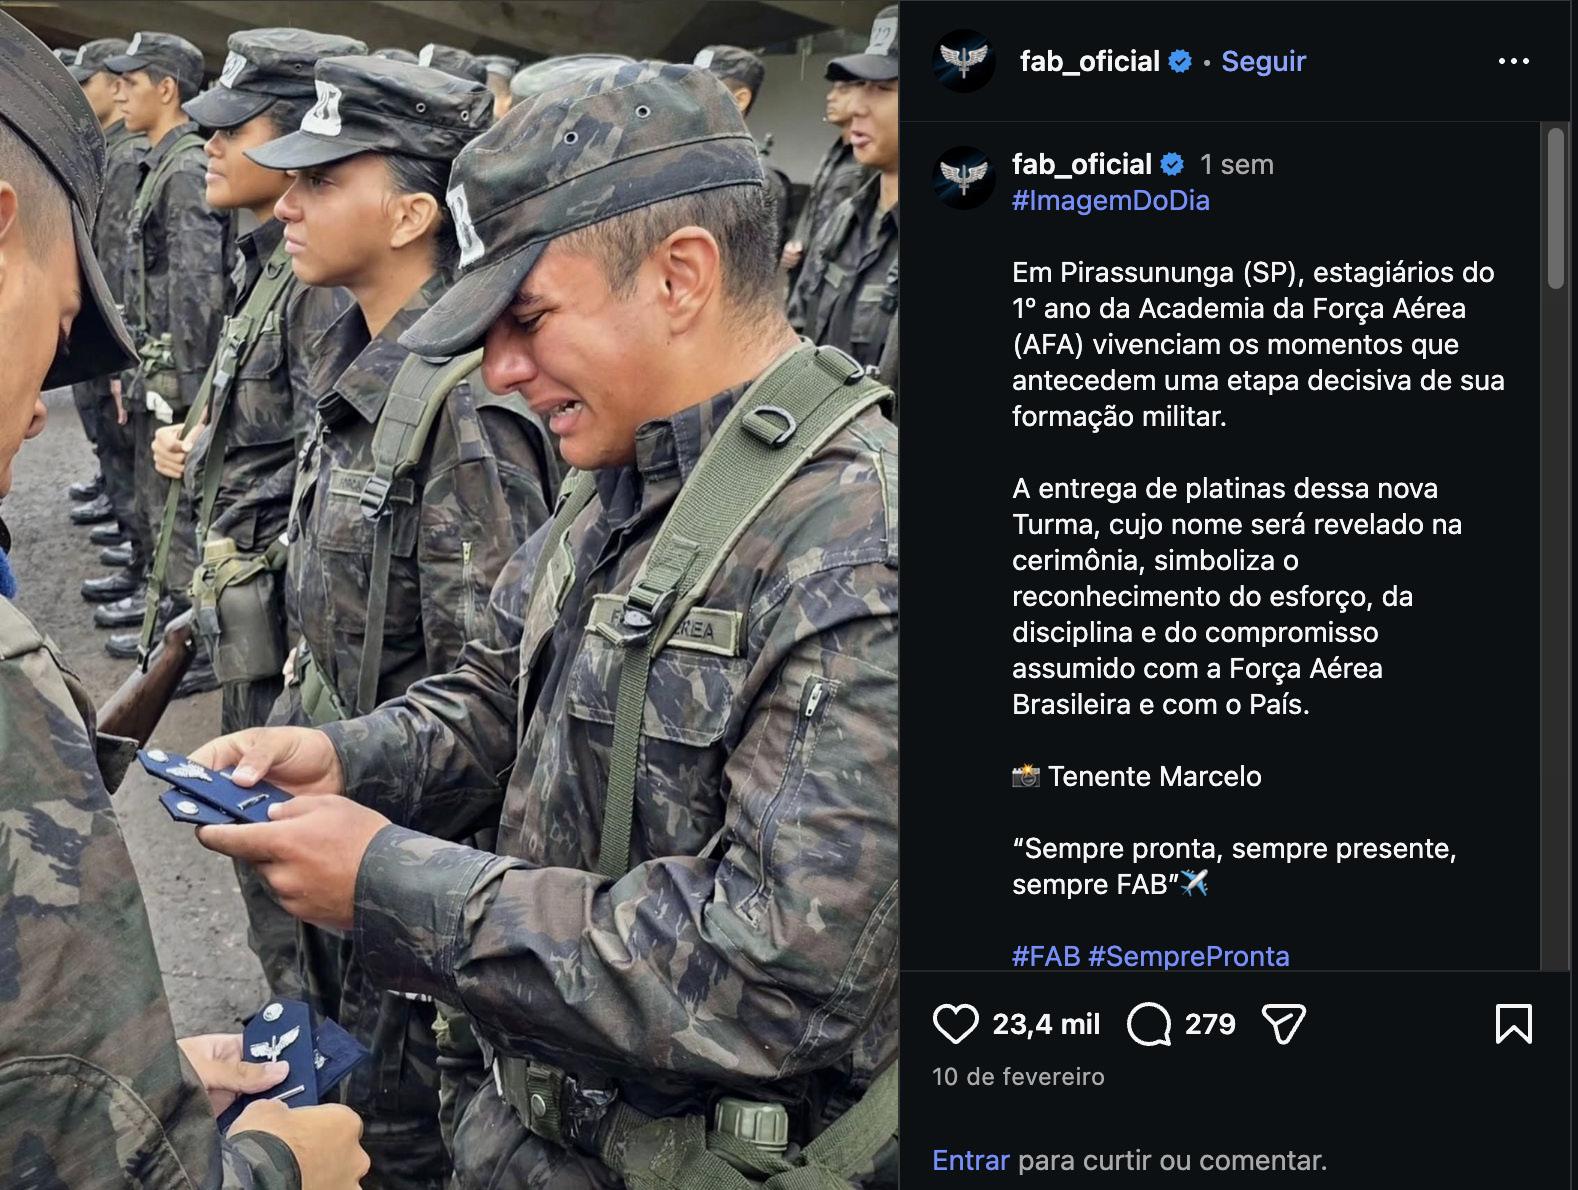Follow fab_oficial via Seguir
Image resolution: width=1578 pixels, height=1190 pixels.
point(1263,61)
